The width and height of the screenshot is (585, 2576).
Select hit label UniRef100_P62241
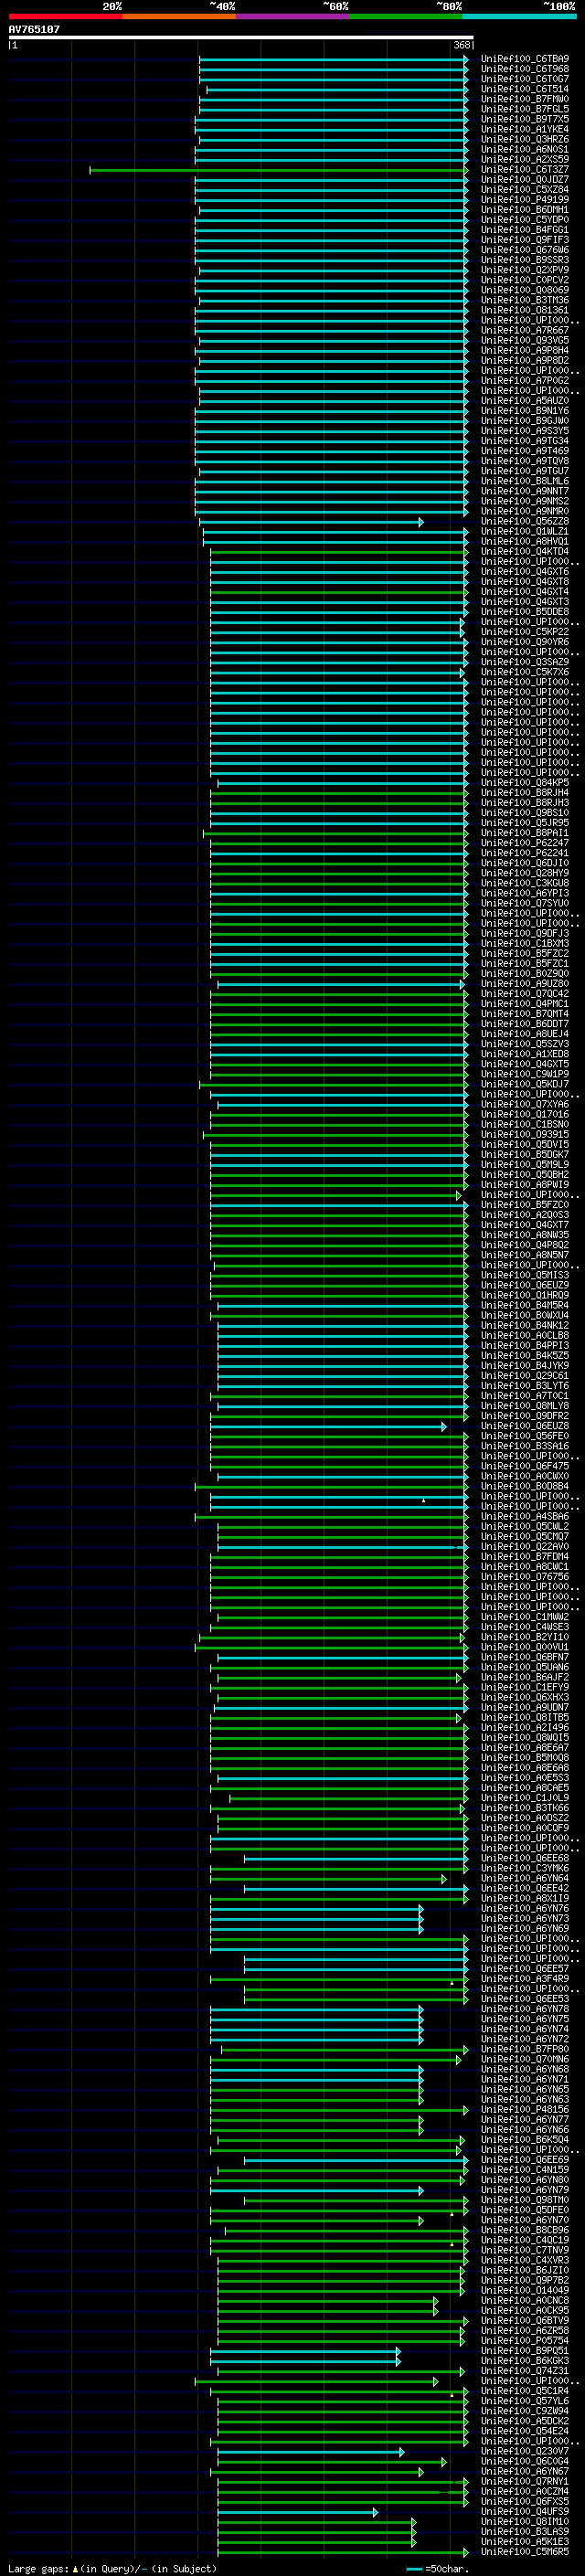point(524,852)
